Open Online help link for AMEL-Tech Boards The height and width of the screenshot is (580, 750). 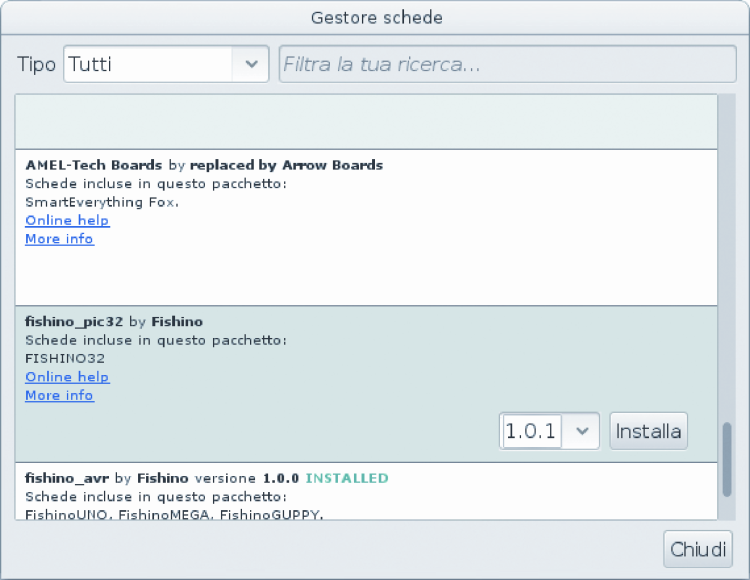tap(67, 220)
